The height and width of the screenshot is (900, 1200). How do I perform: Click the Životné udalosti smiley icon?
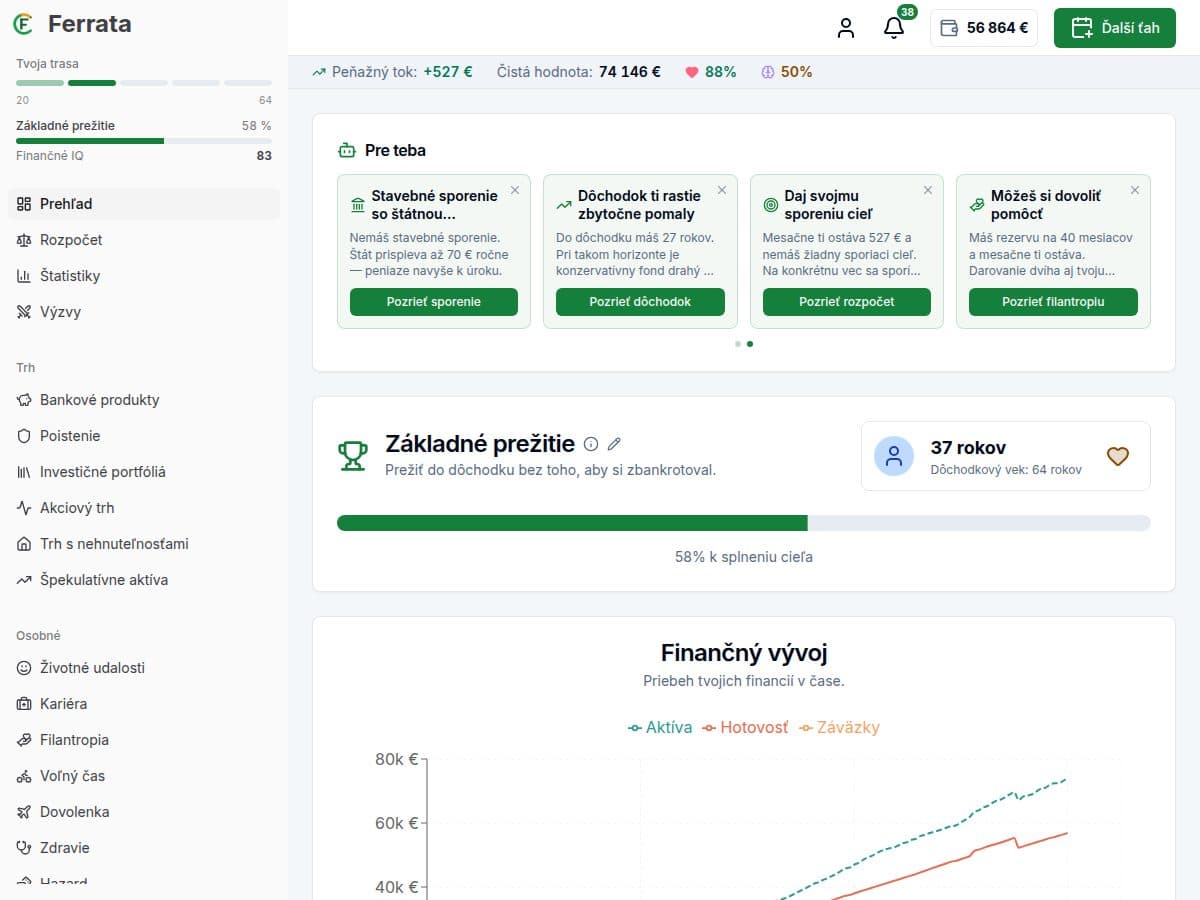tap(24, 668)
